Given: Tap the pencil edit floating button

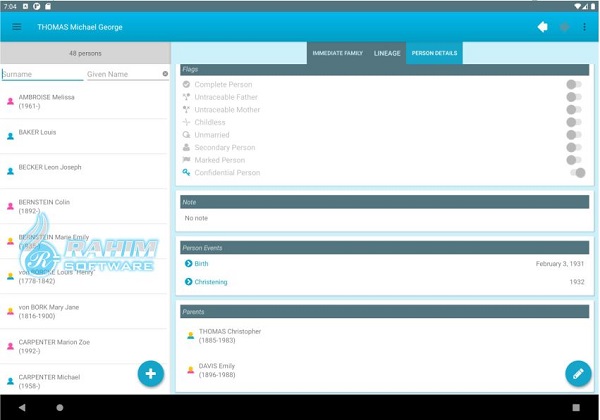Looking at the screenshot, I should tap(578, 373).
